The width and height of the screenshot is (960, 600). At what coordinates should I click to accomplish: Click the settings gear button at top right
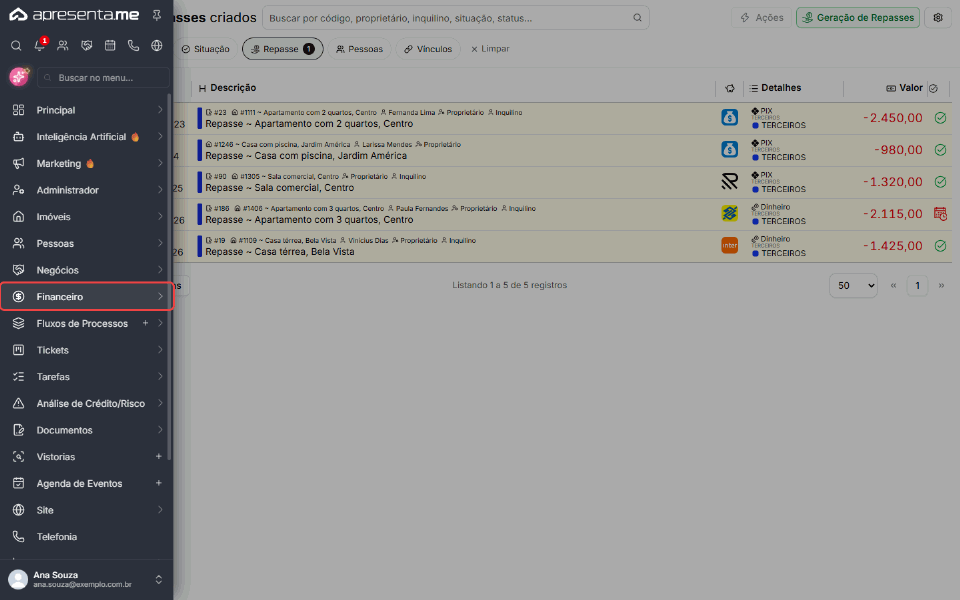point(938,18)
